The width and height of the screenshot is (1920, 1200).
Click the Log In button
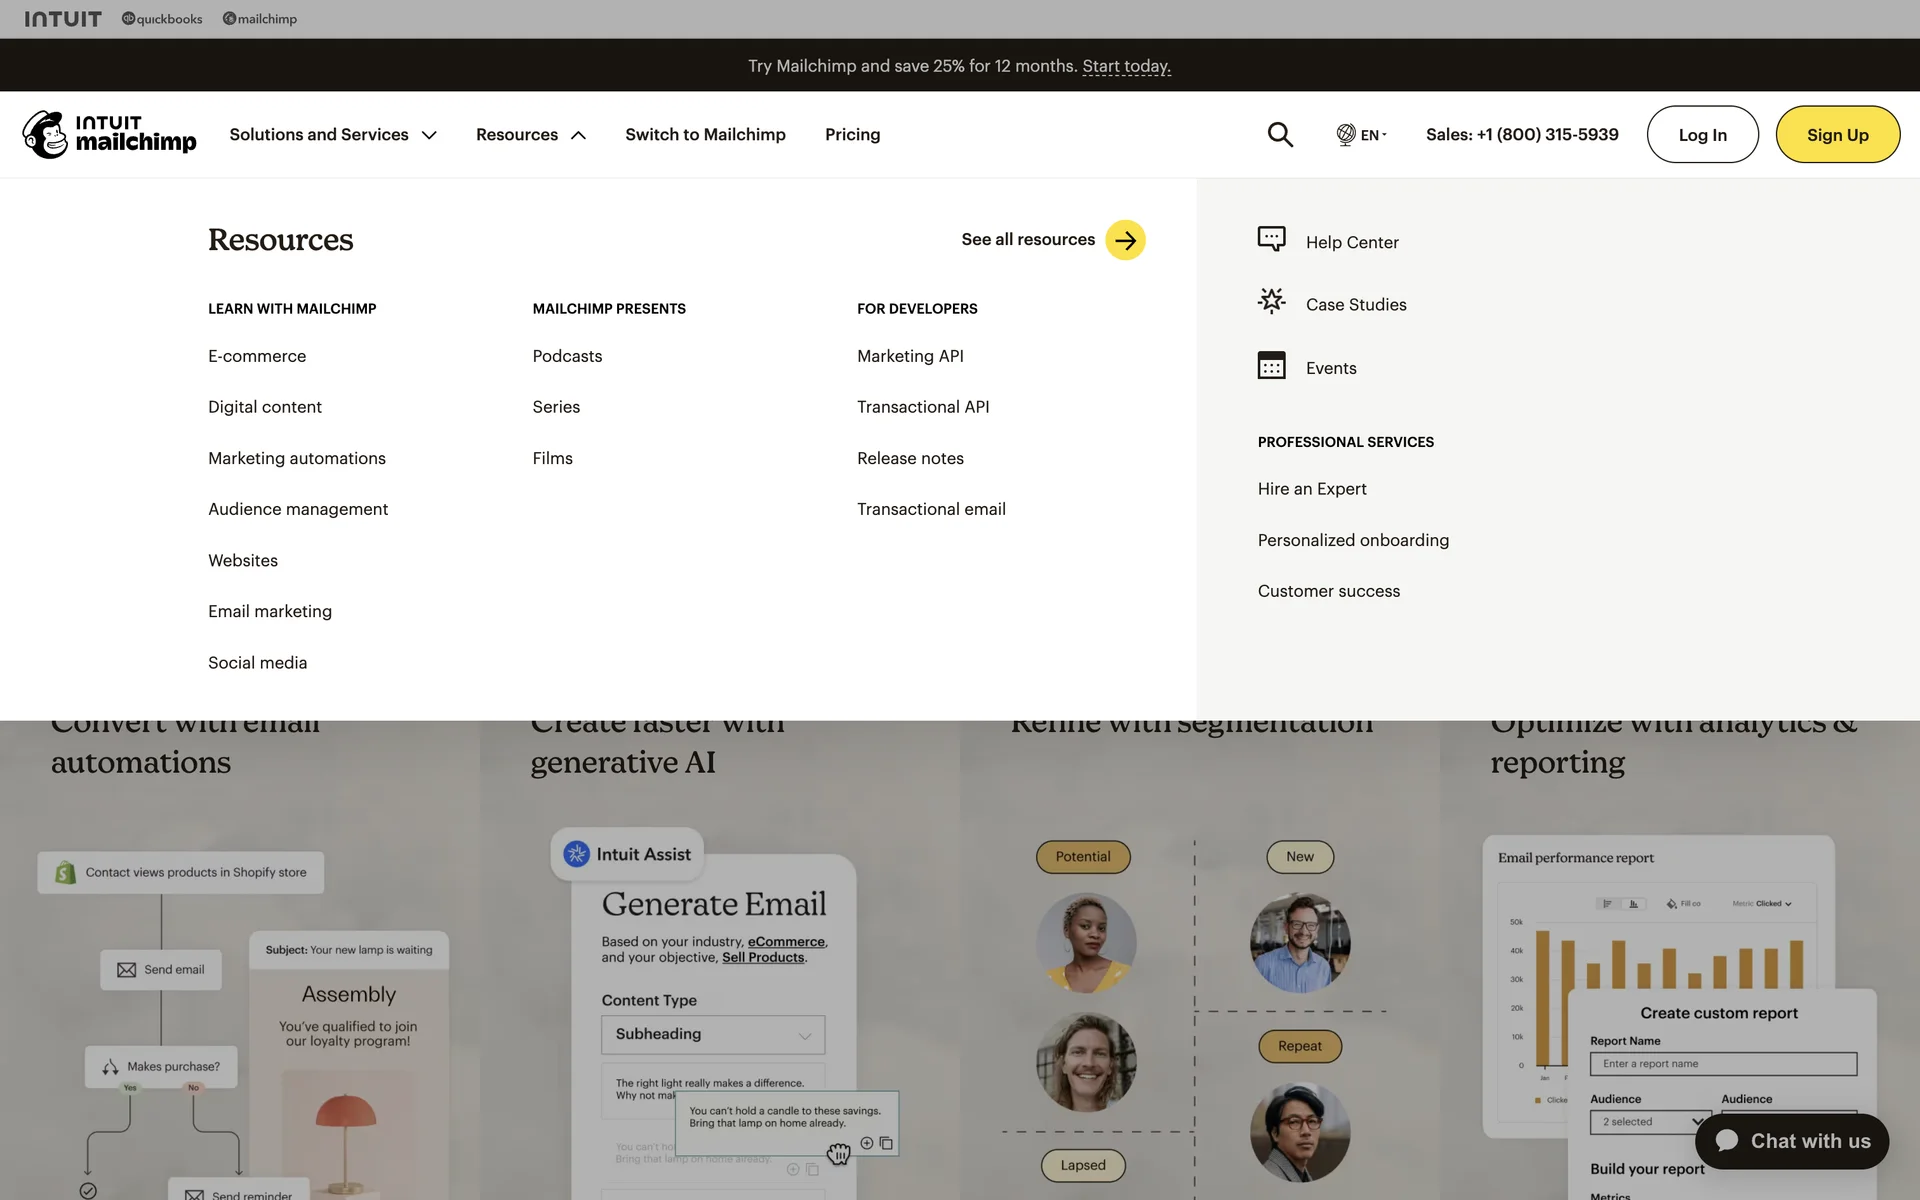pos(1702,134)
